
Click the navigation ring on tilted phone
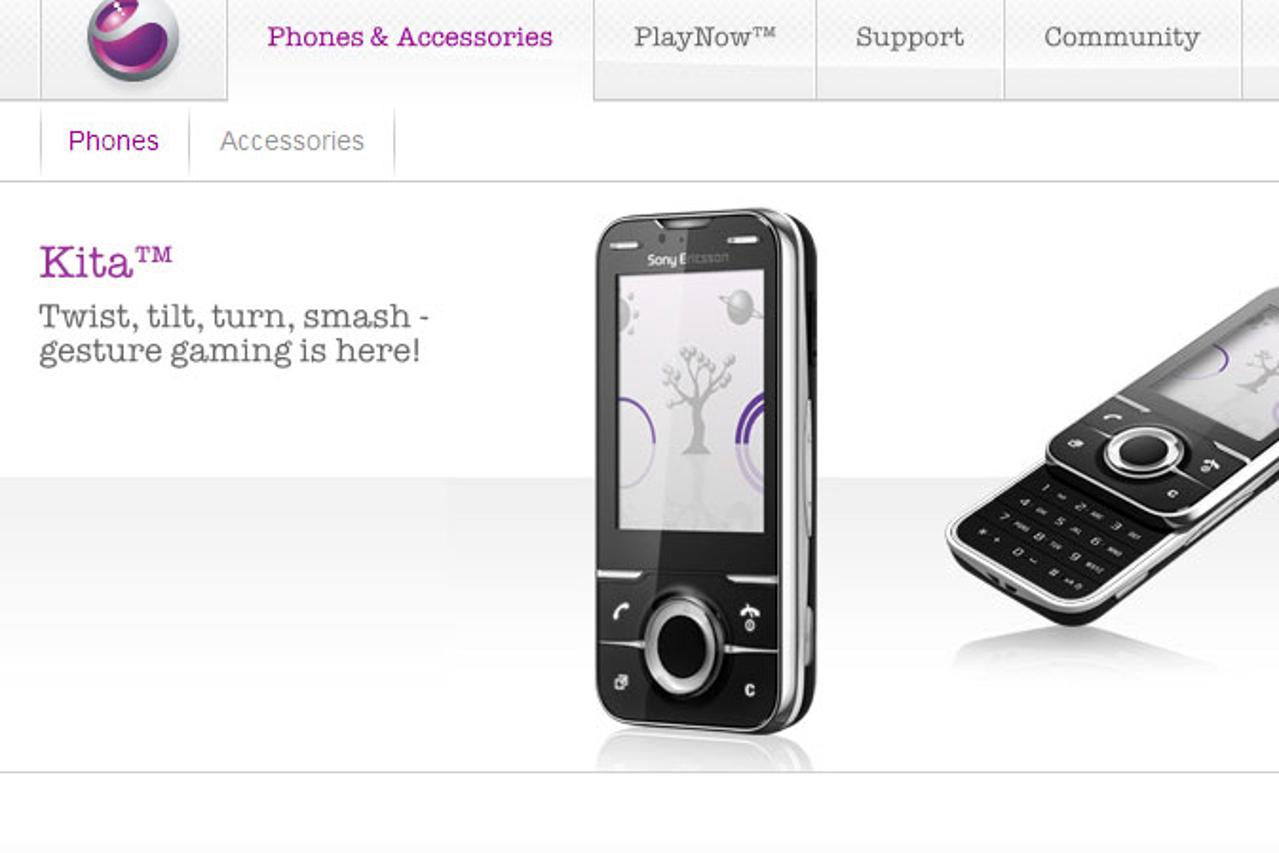(1144, 452)
